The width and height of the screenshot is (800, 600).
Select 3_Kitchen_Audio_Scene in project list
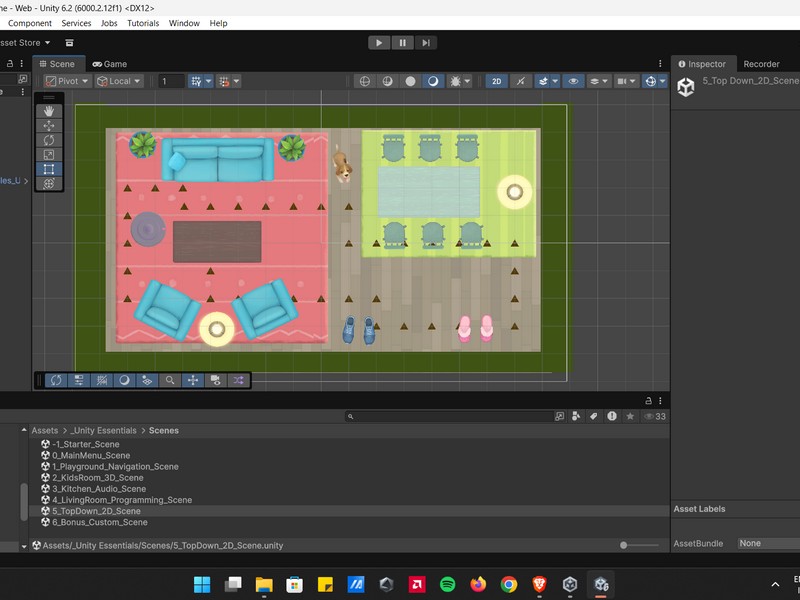[99, 489]
